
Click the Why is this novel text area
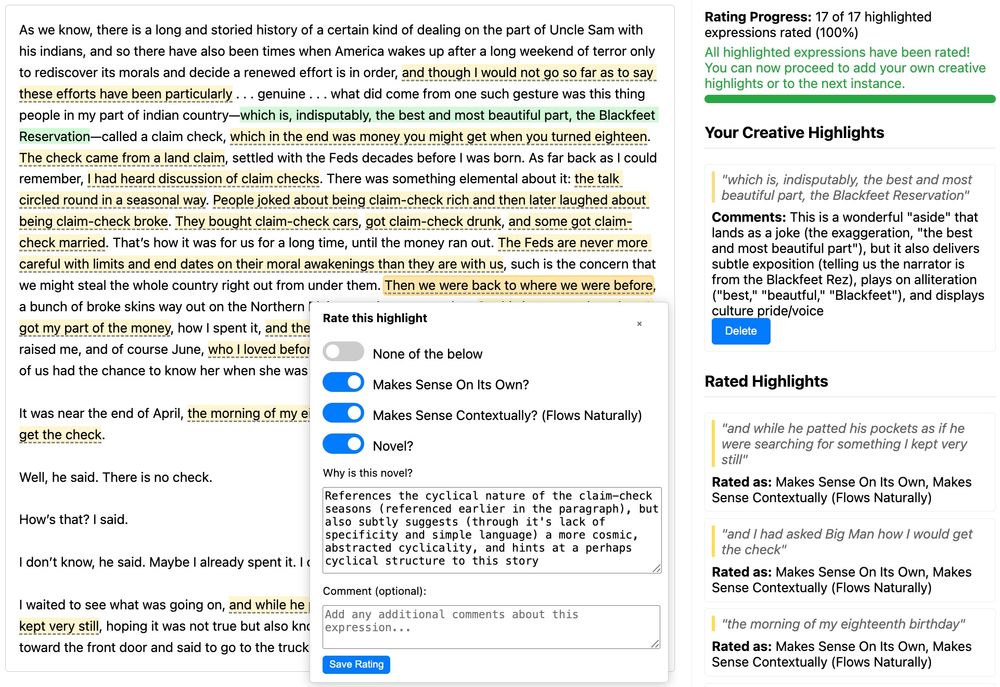[x=492, y=529]
